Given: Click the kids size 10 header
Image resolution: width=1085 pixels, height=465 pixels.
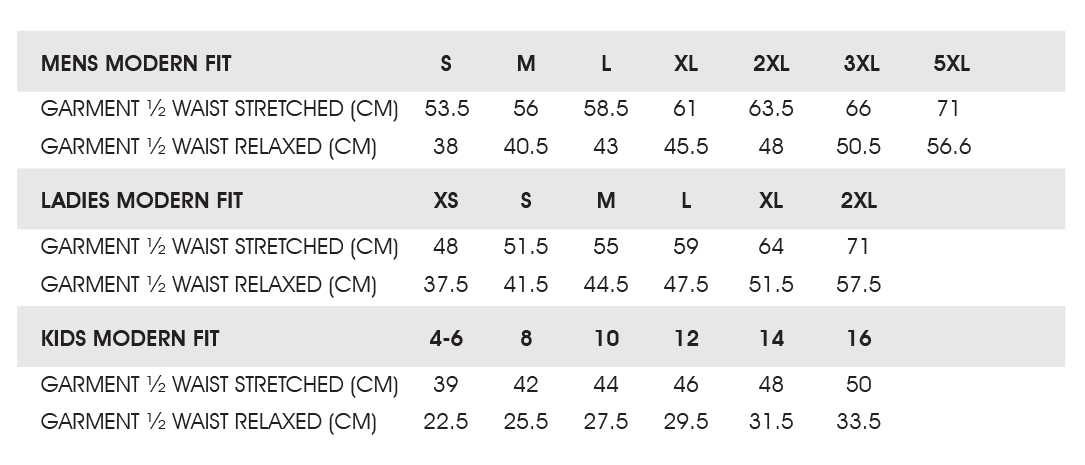Looking at the screenshot, I should click(x=606, y=338).
